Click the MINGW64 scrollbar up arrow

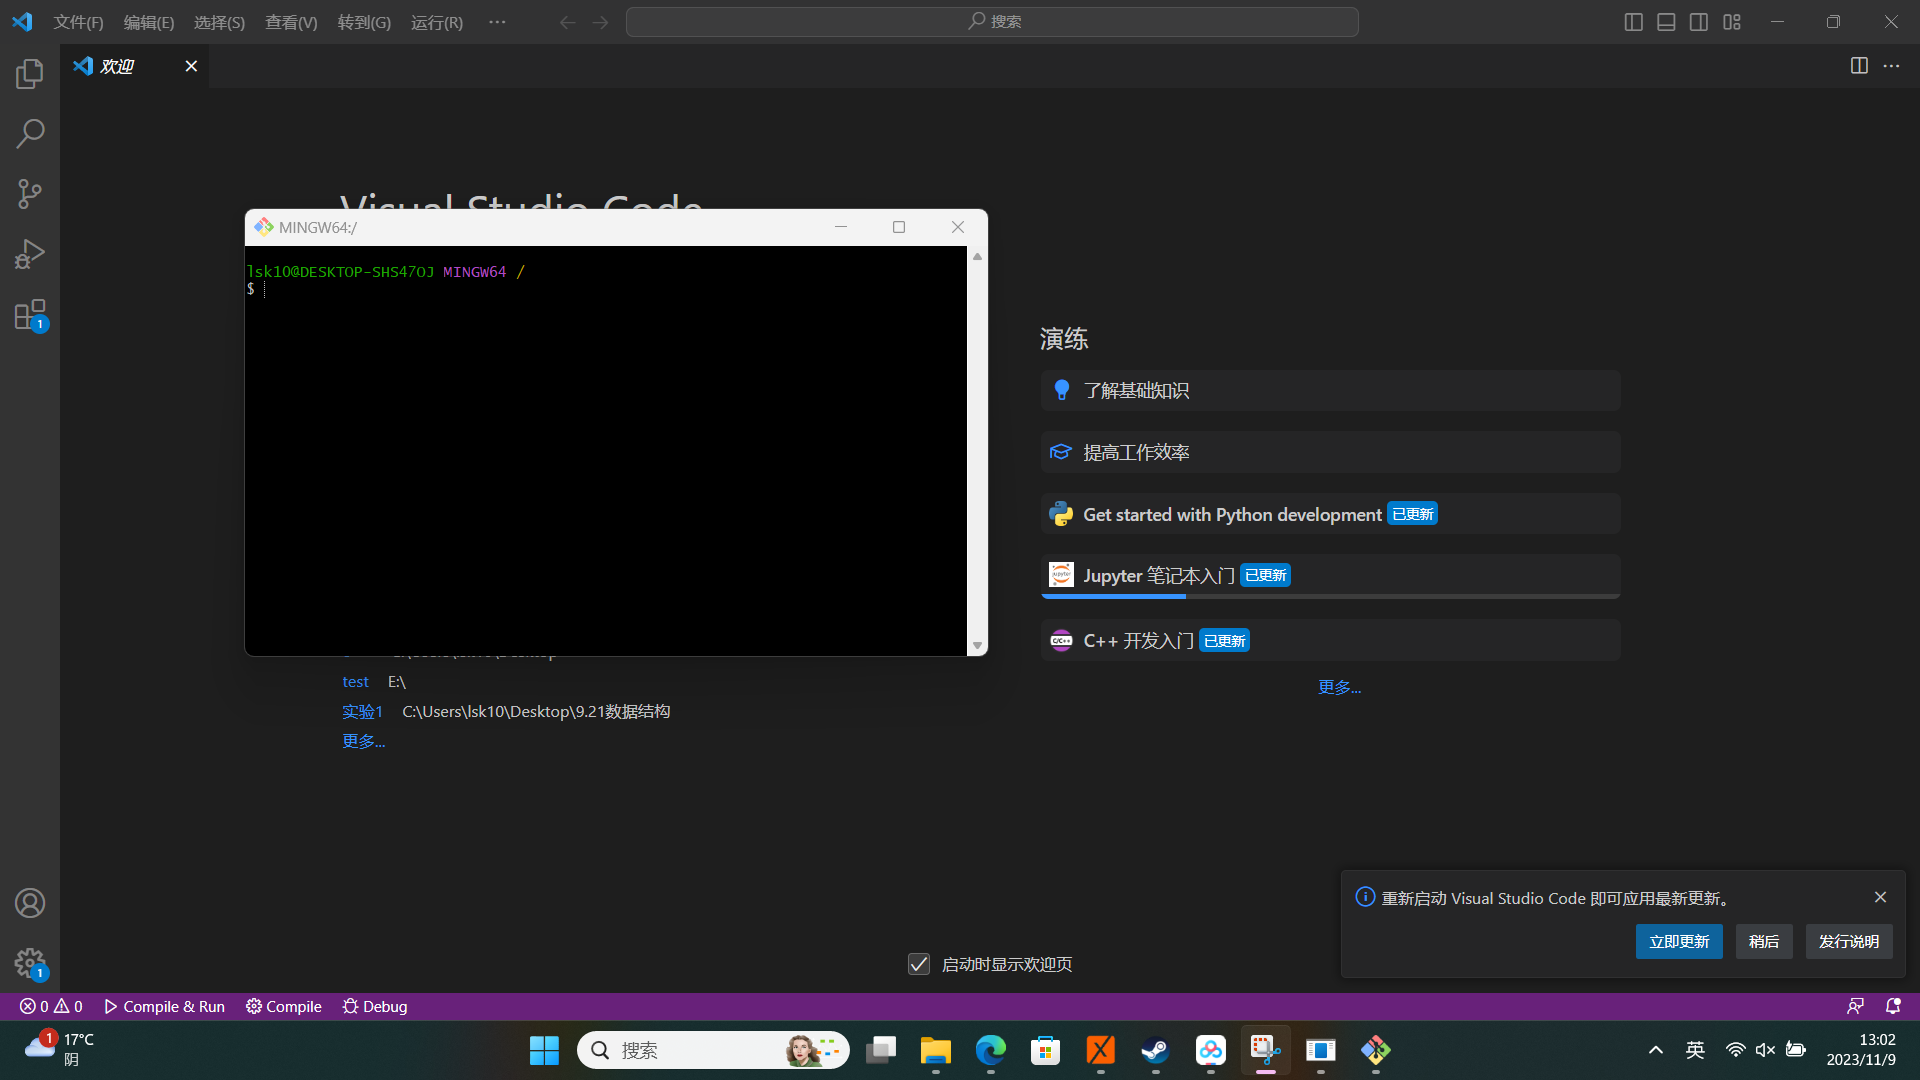tap(977, 257)
